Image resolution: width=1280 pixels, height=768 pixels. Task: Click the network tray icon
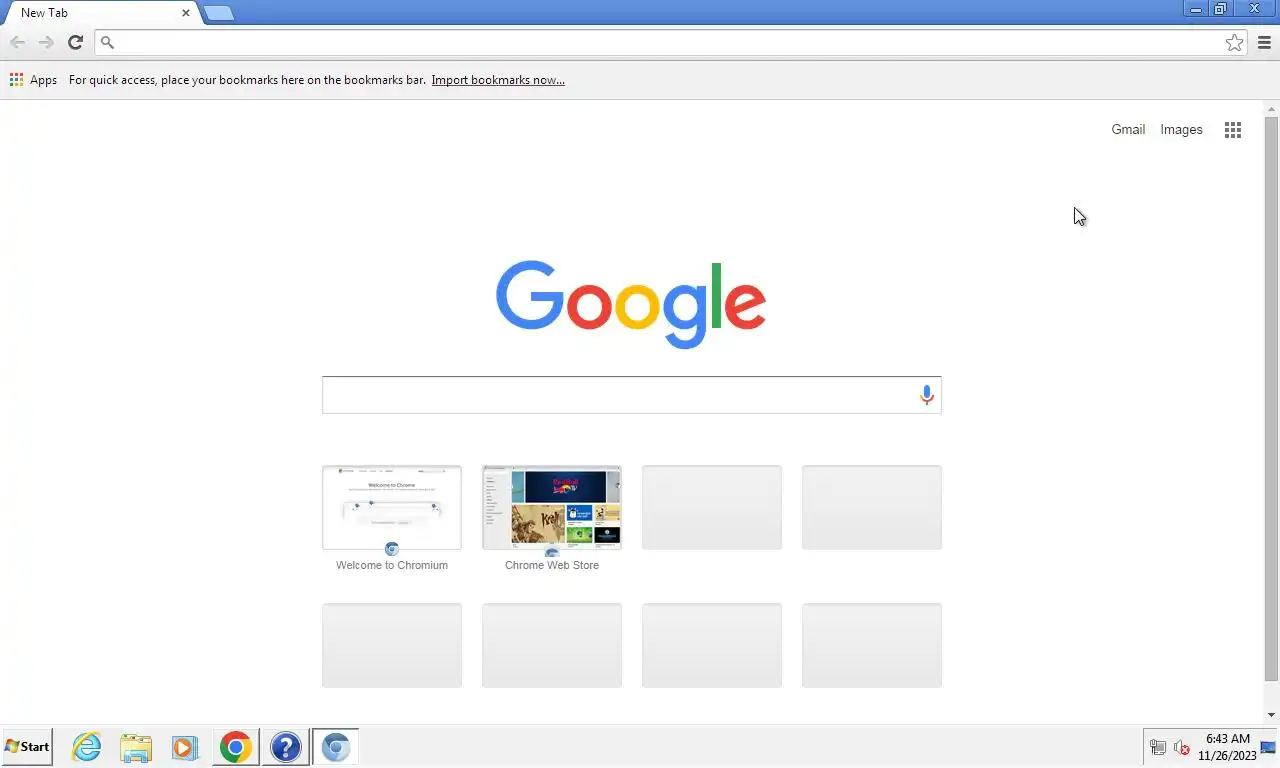1158,747
